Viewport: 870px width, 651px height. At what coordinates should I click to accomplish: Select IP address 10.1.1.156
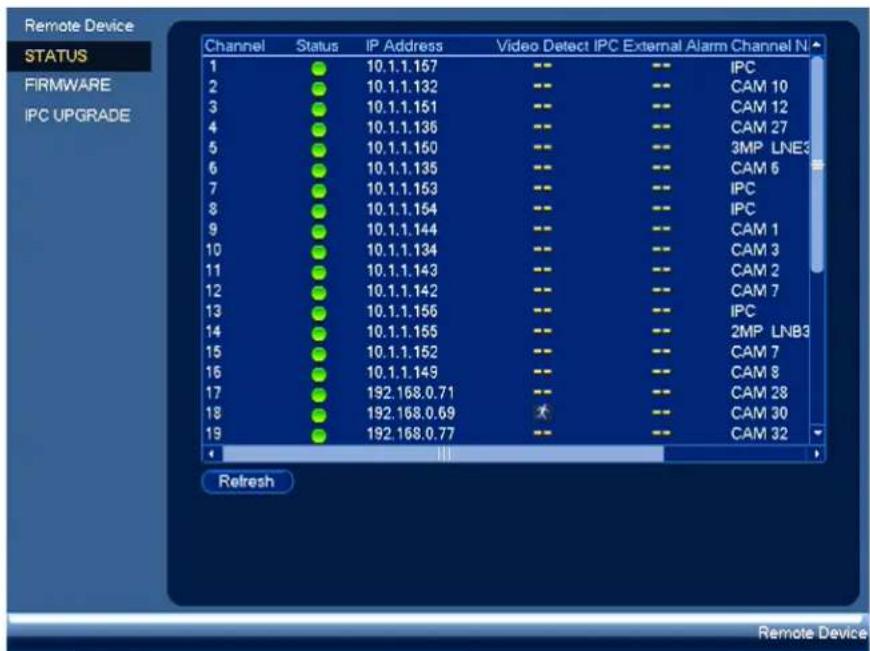tap(402, 311)
